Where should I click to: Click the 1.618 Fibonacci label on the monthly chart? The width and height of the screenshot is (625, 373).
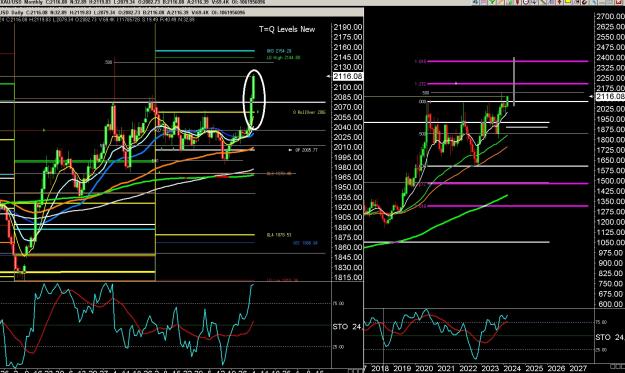pyautogui.click(x=421, y=61)
